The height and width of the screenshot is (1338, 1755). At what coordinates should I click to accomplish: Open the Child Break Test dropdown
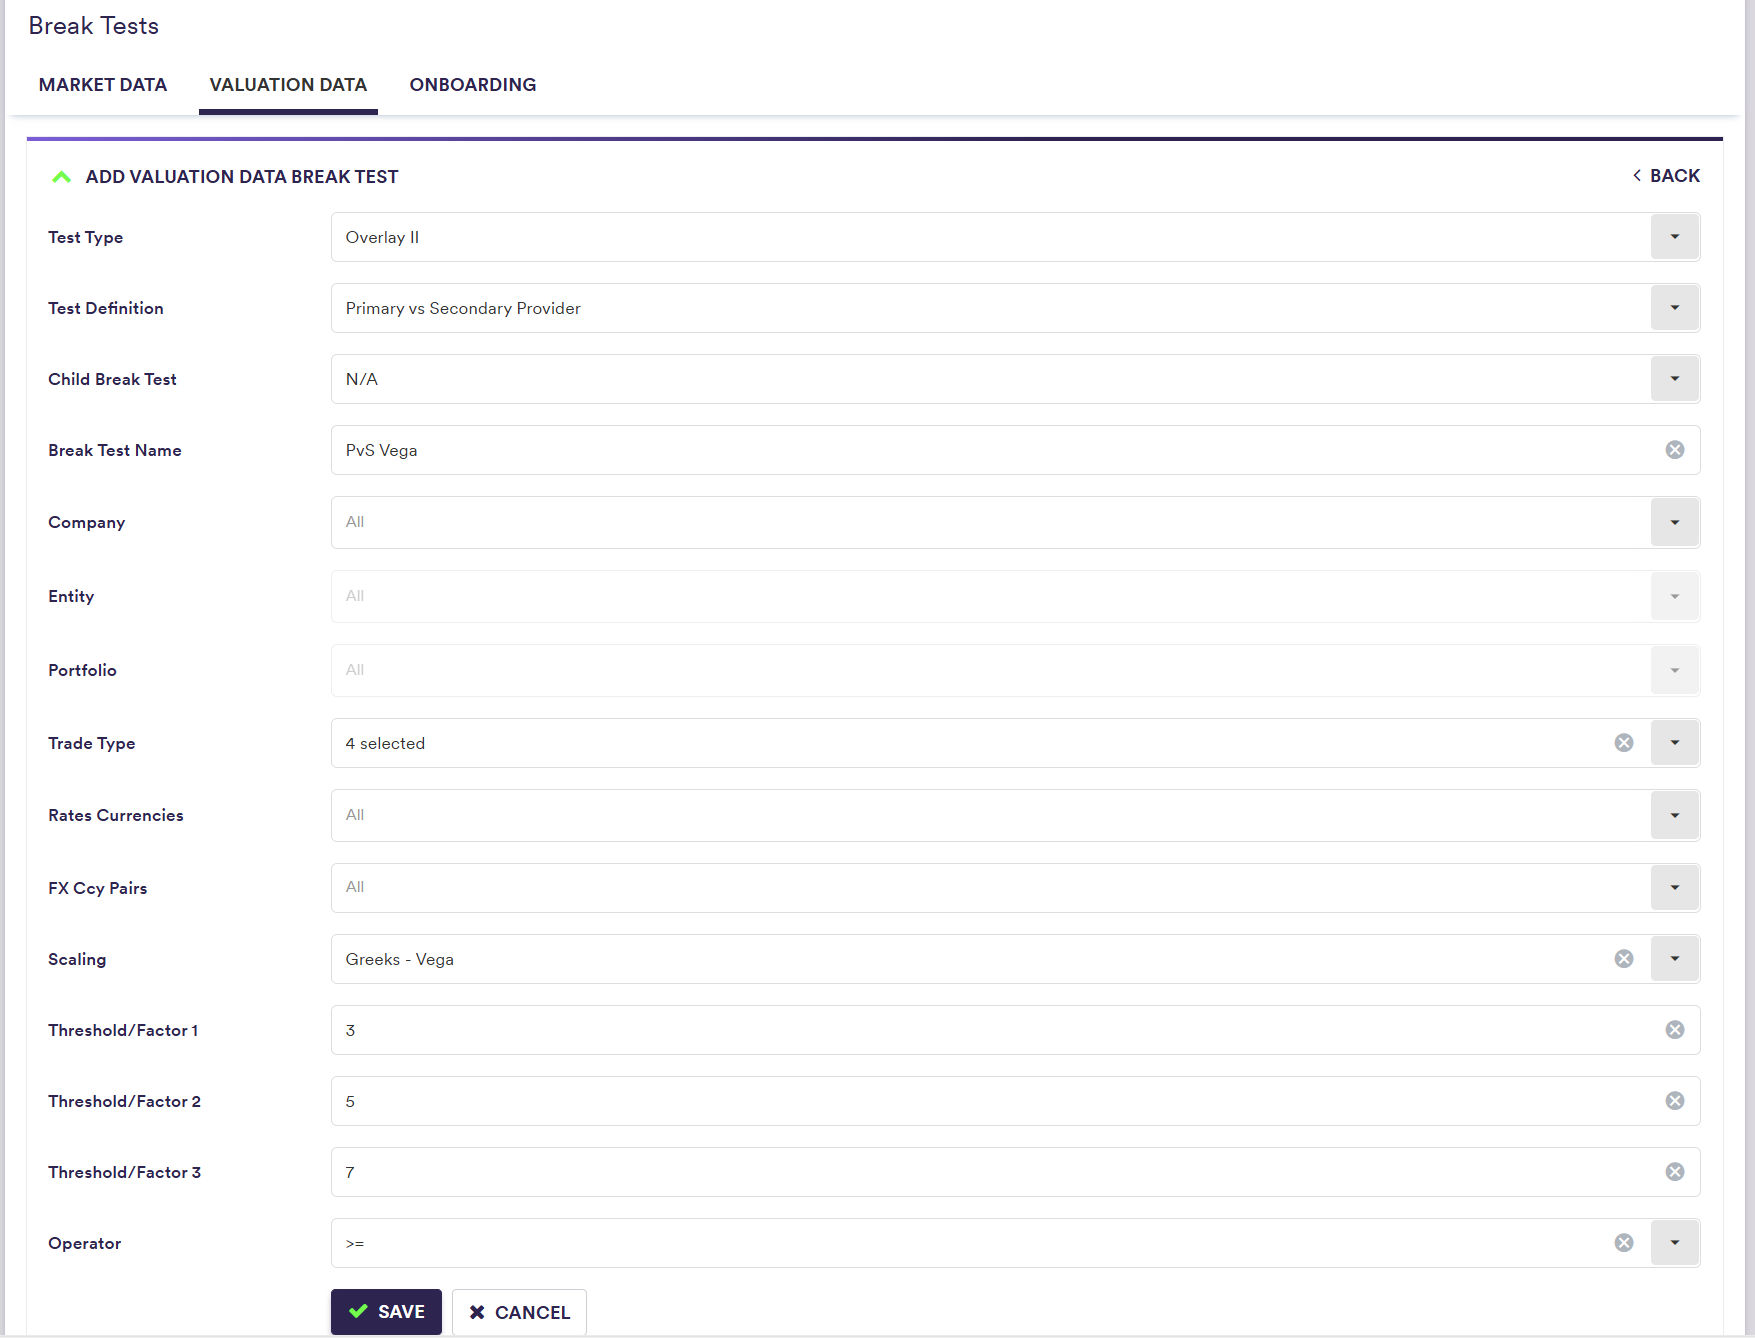[1674, 379]
